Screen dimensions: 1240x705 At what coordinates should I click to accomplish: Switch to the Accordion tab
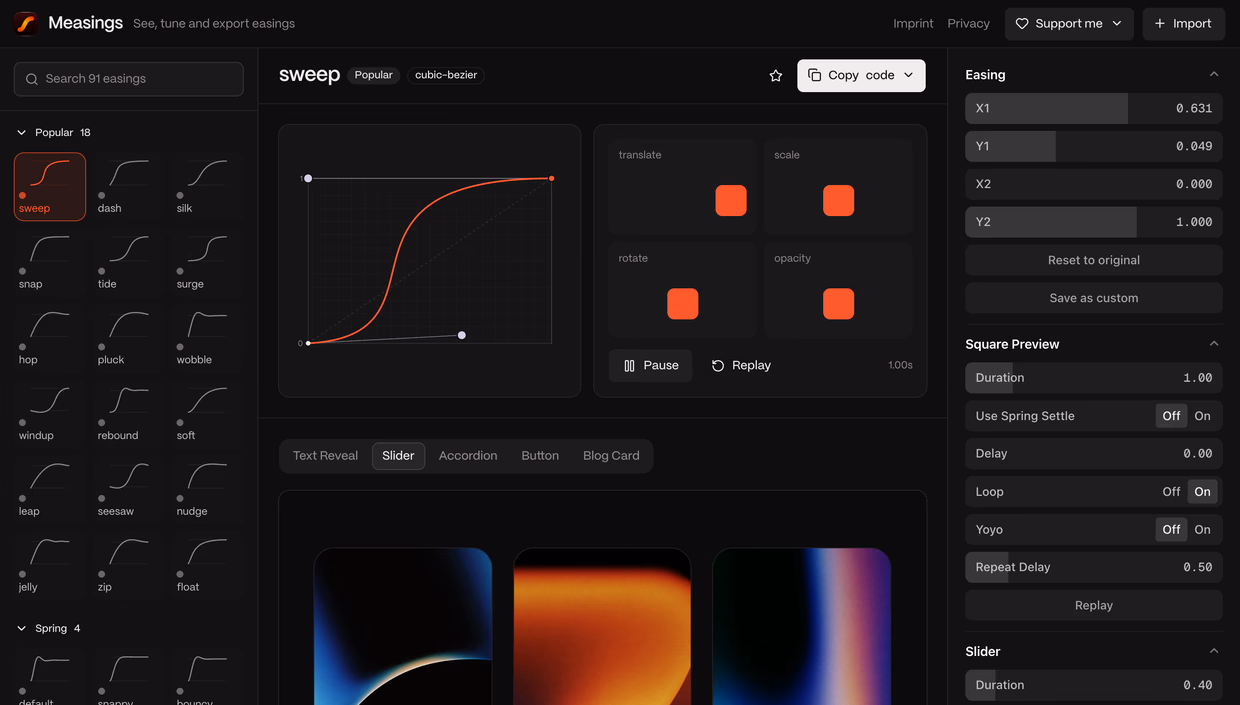pos(468,456)
